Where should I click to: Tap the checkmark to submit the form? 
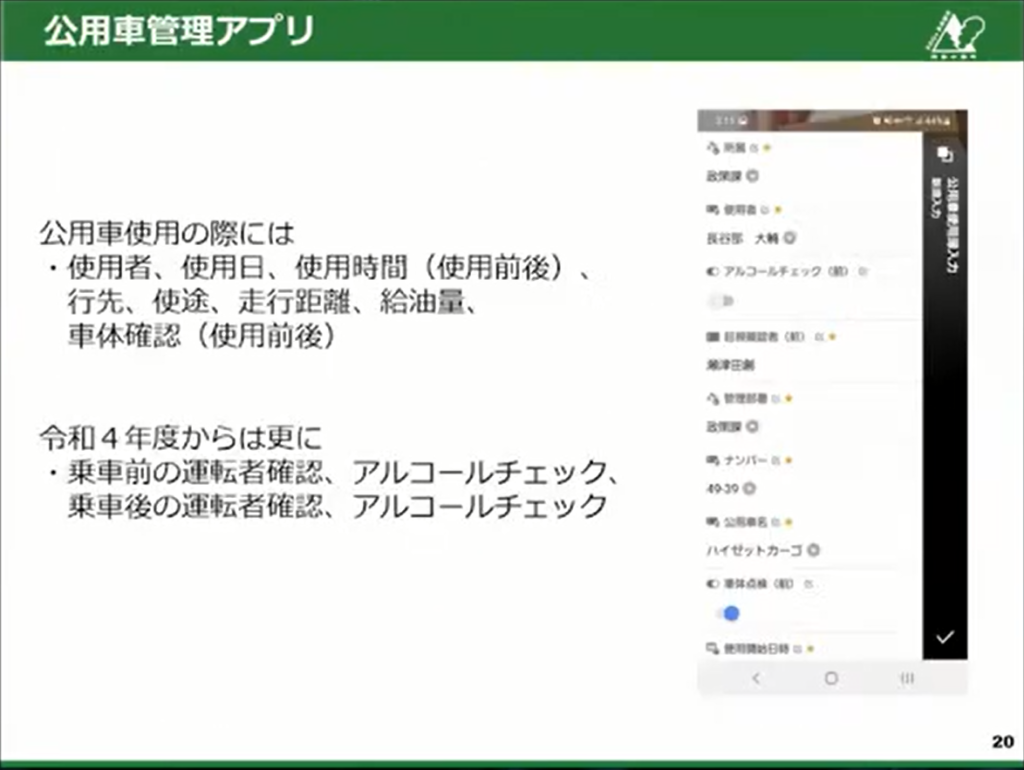point(945,637)
